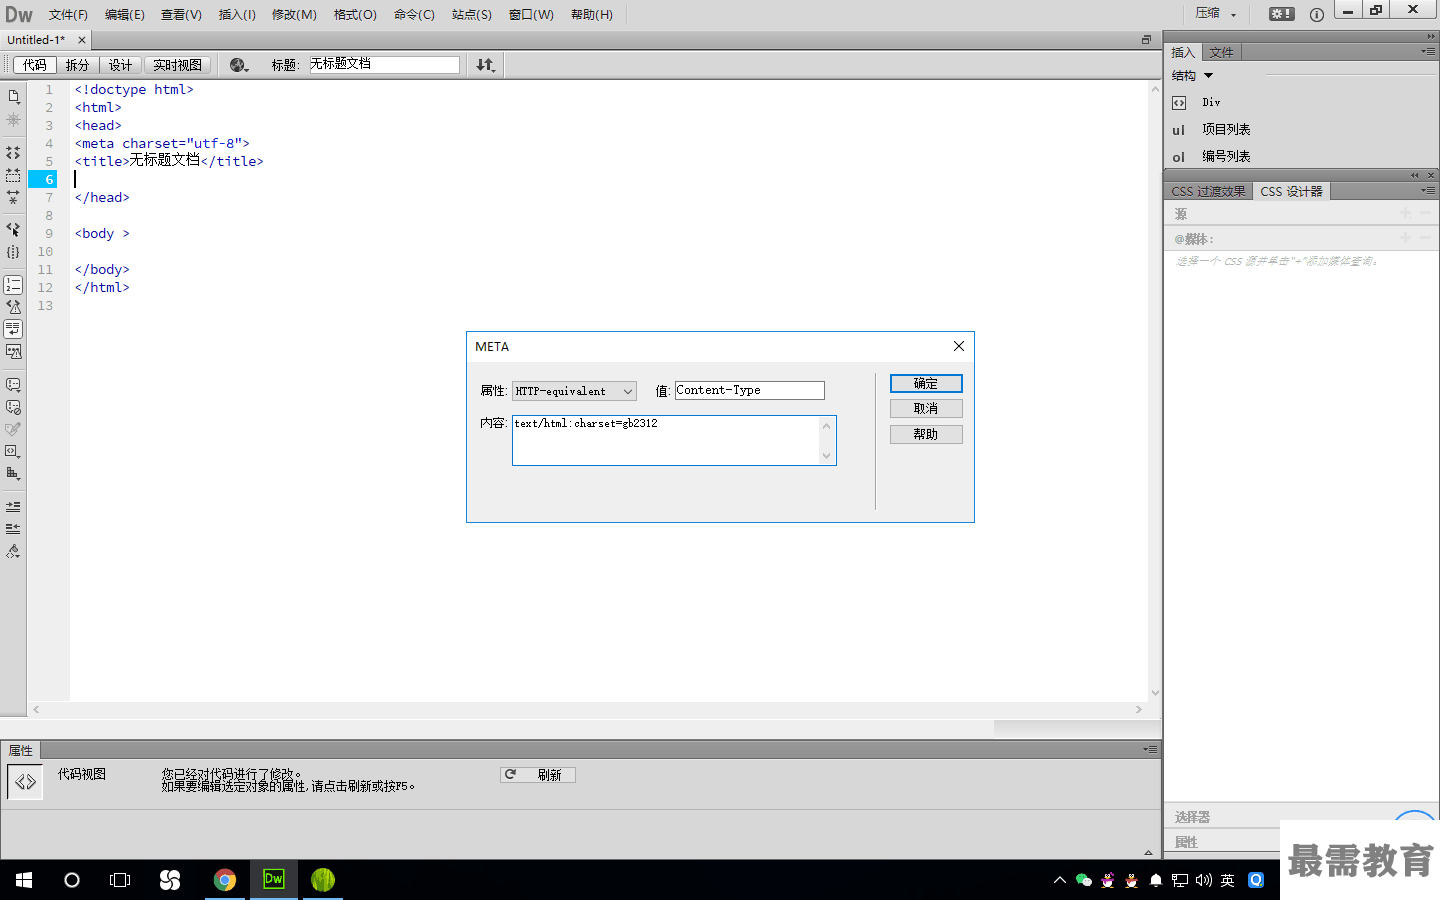Click the Collapse Selection icon
Image resolution: width=1440 pixels, height=900 pixels.
(x=13, y=175)
